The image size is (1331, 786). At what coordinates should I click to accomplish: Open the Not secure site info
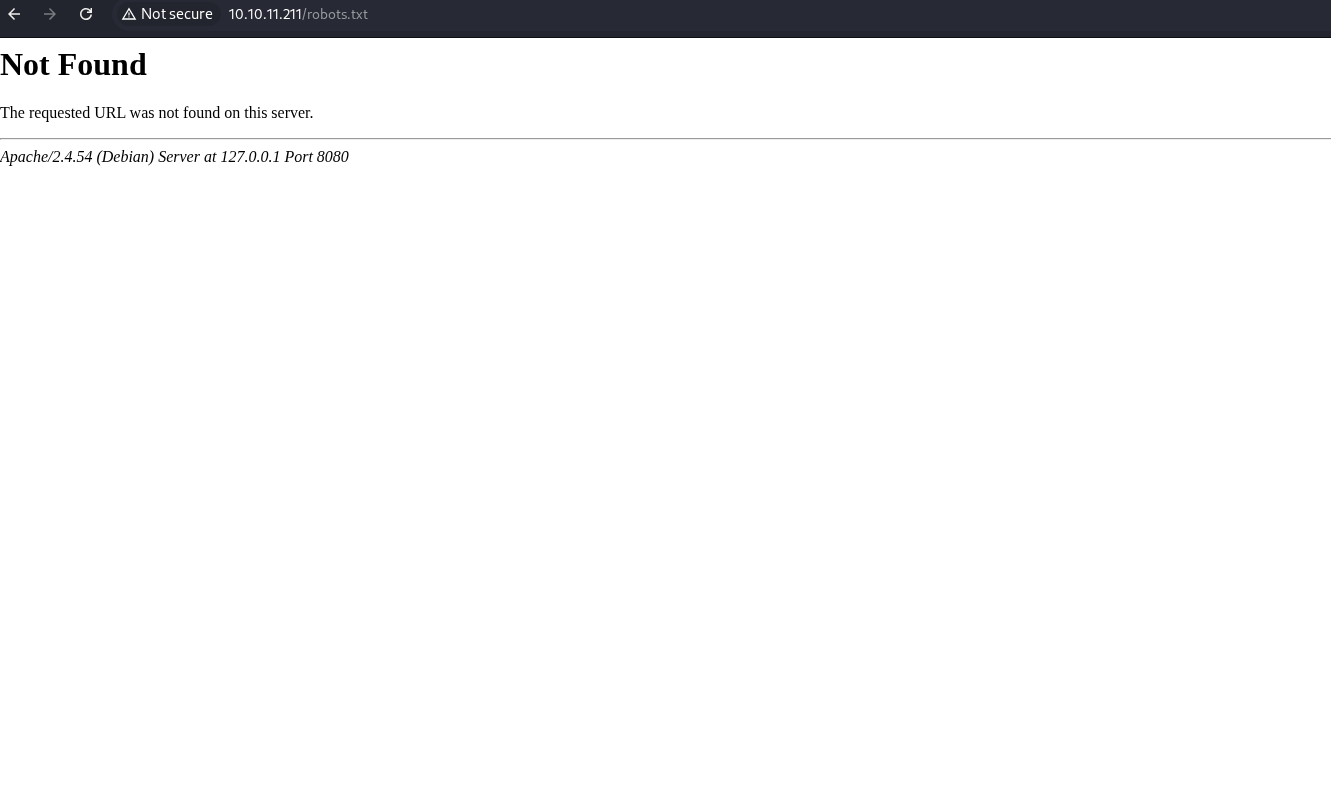click(176, 14)
